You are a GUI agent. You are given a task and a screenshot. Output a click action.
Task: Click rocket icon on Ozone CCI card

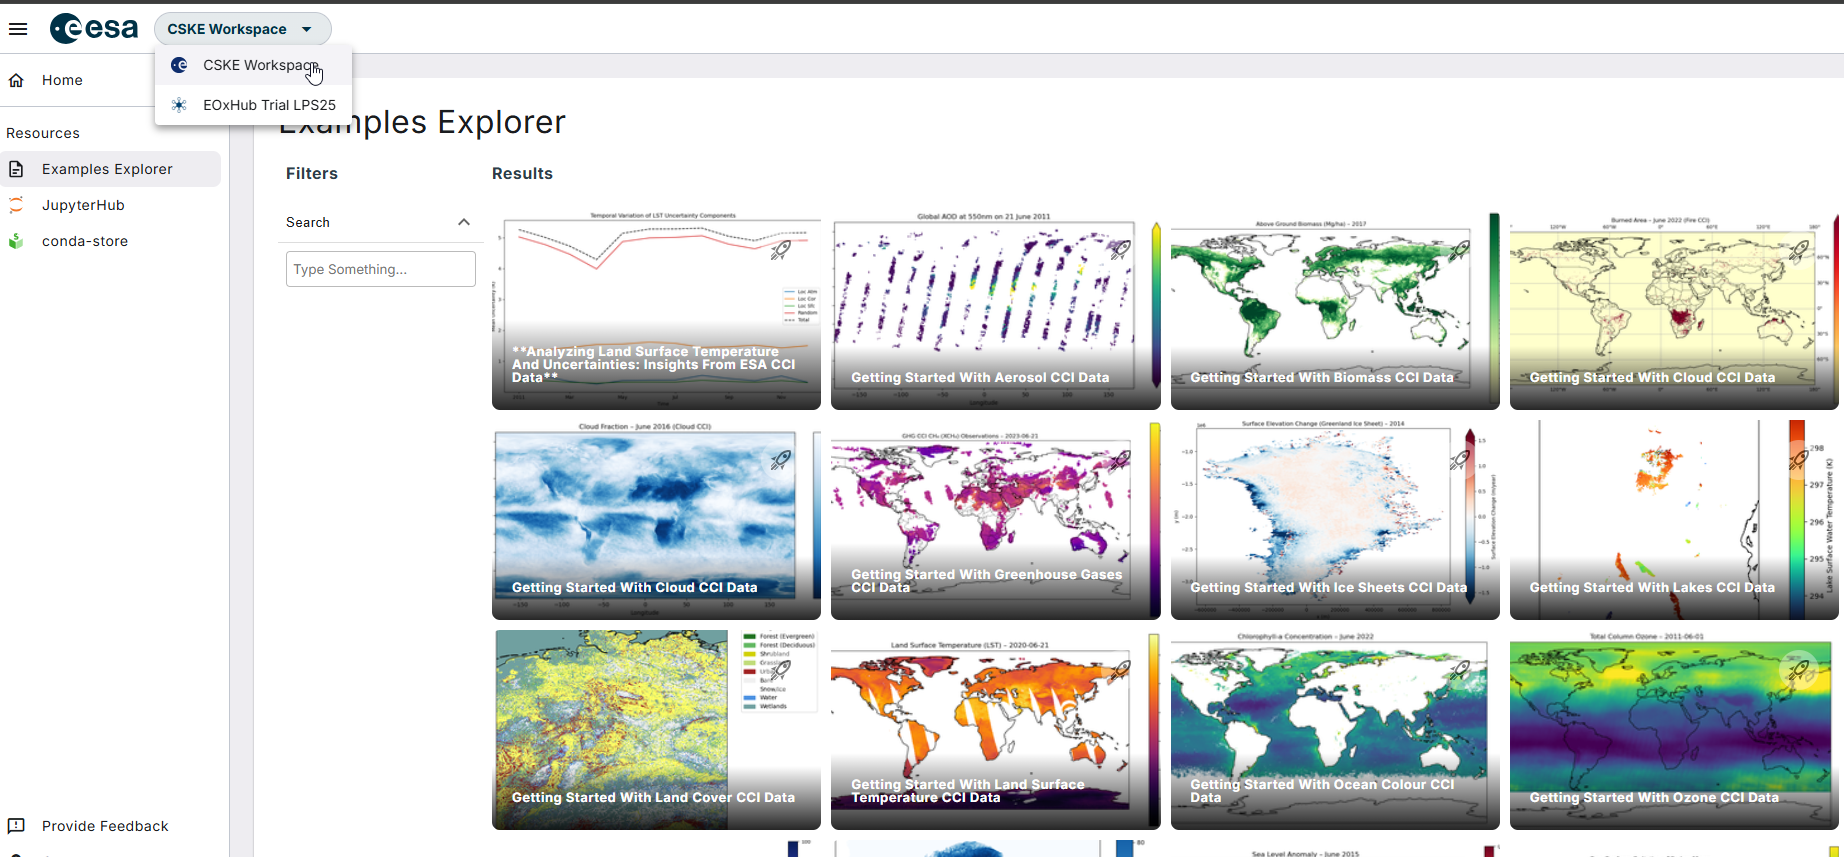point(1798,669)
